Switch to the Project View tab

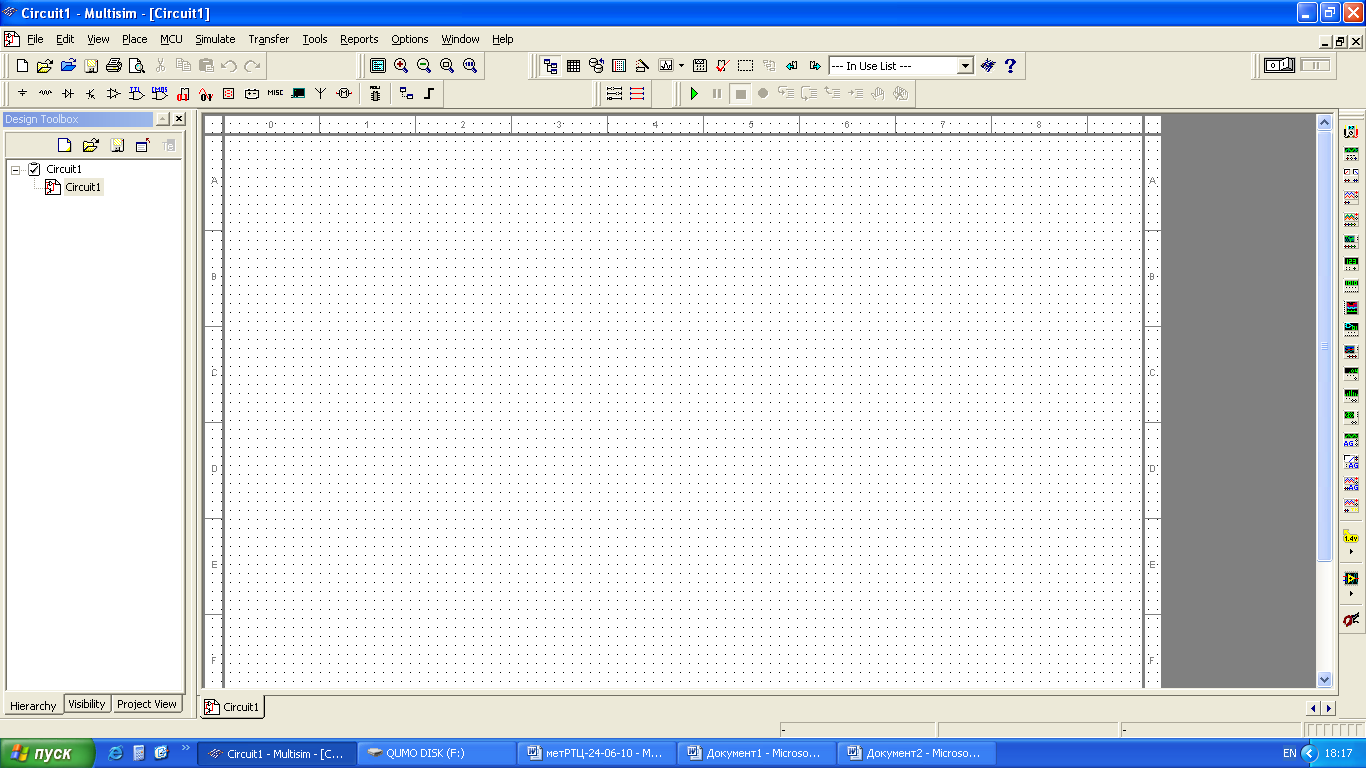tap(147, 704)
